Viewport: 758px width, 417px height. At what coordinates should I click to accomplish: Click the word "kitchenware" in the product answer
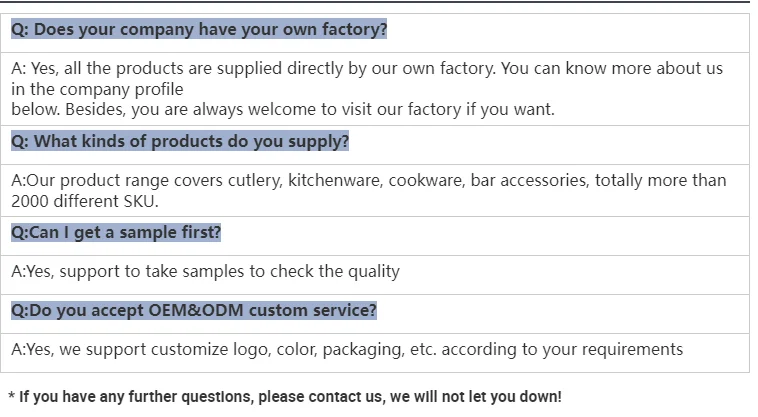click(x=372, y=181)
